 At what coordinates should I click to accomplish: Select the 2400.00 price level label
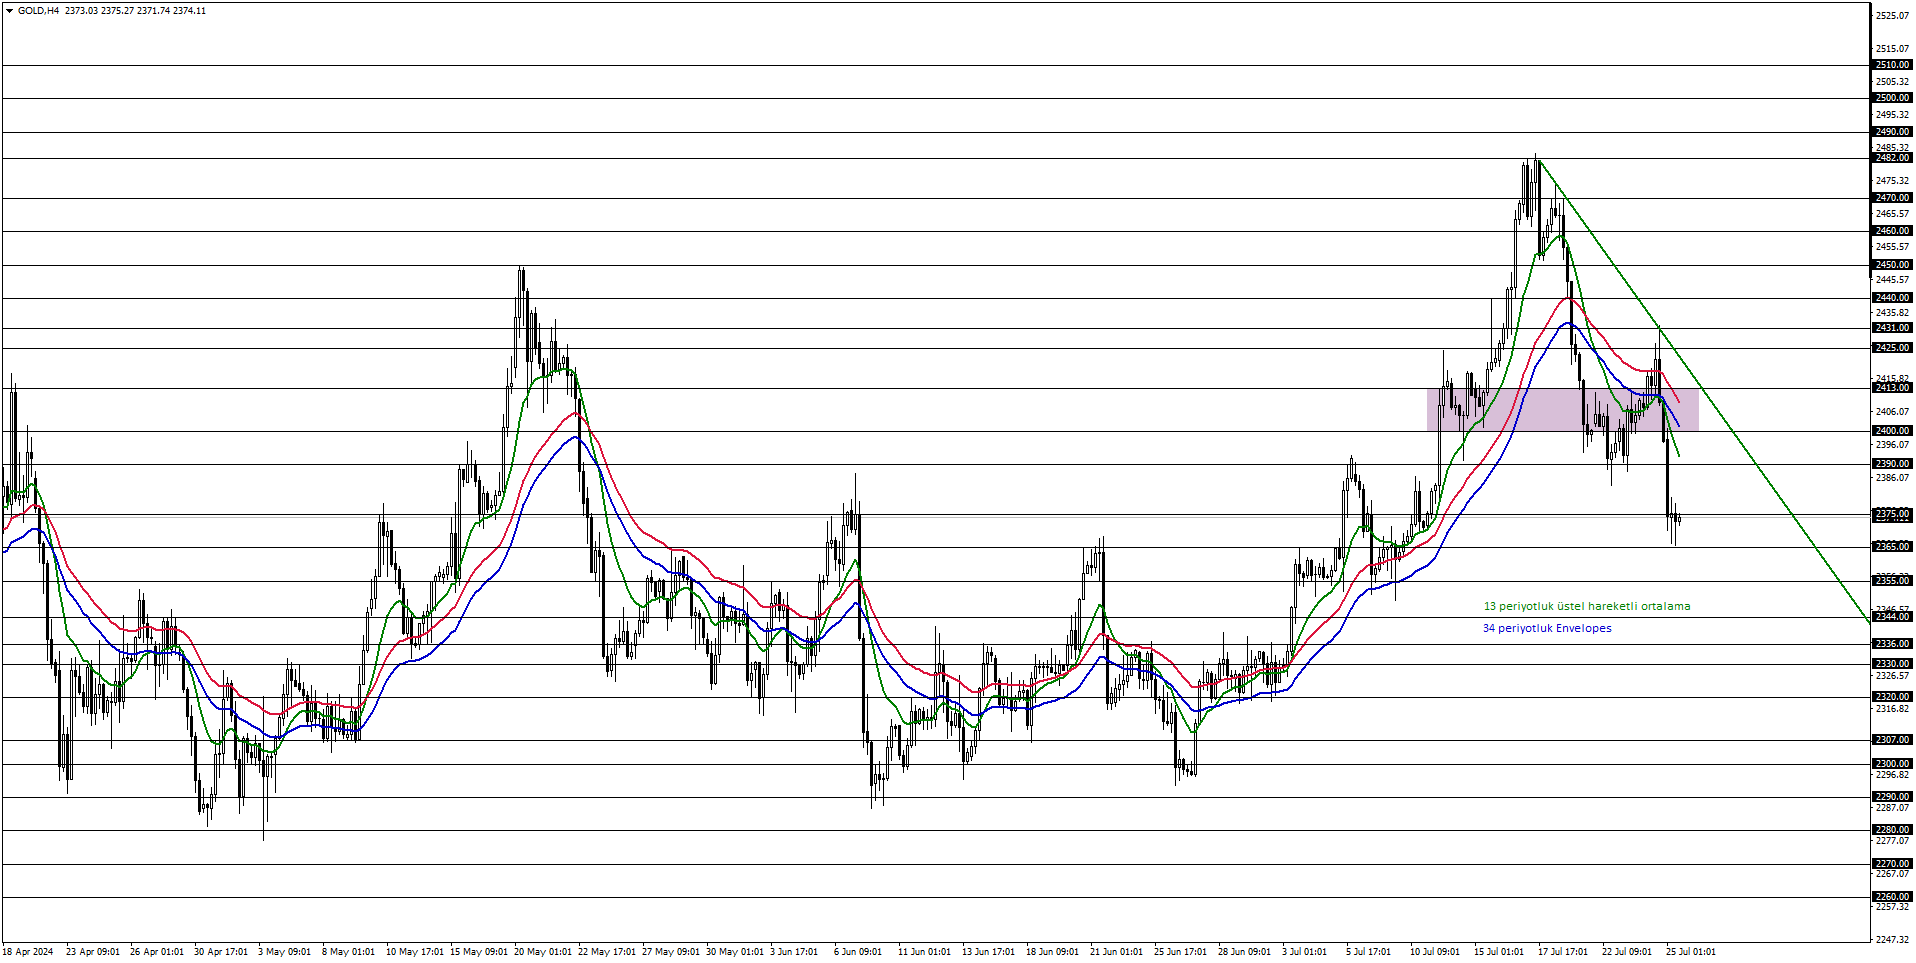point(1892,431)
